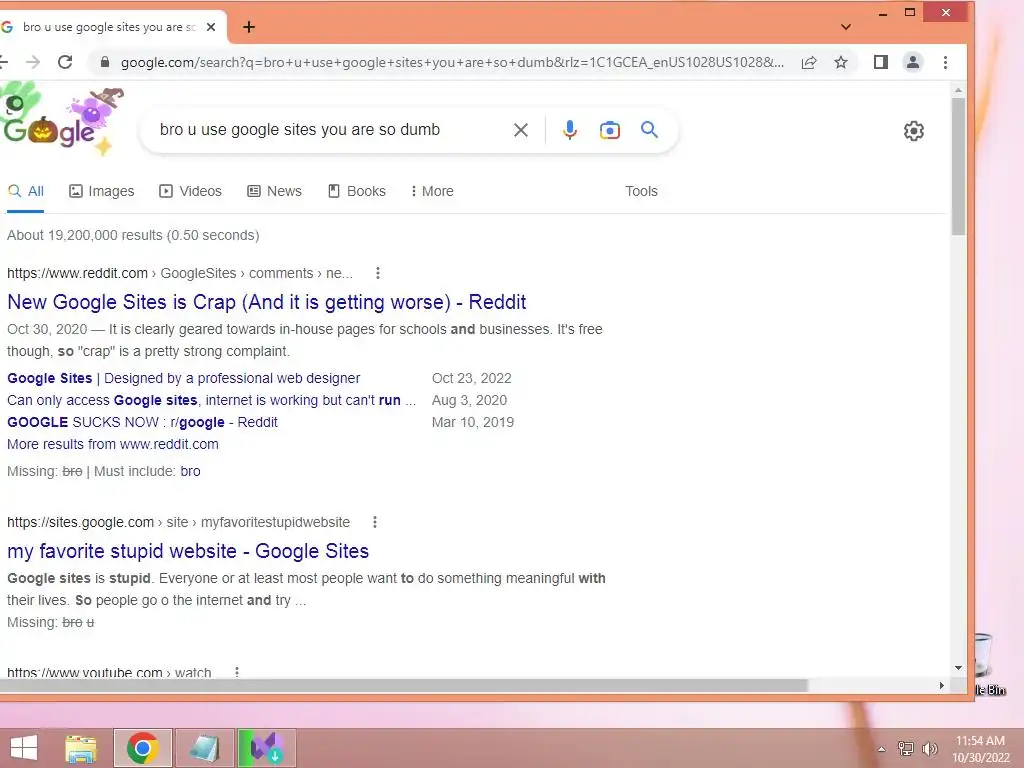
Task: Open More results from www.reddit.com
Action: pos(113,444)
